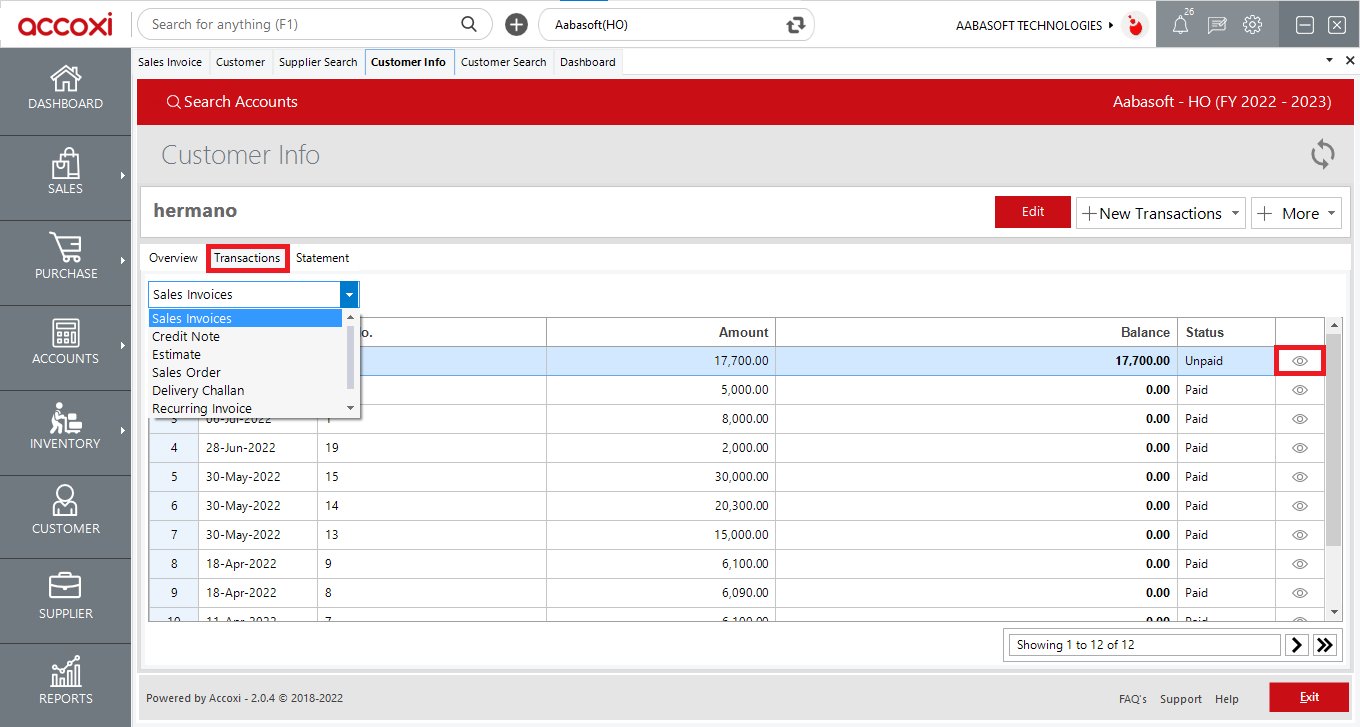1360x727 pixels.
Task: Click the Accoxi logo
Action: [x=65, y=24]
